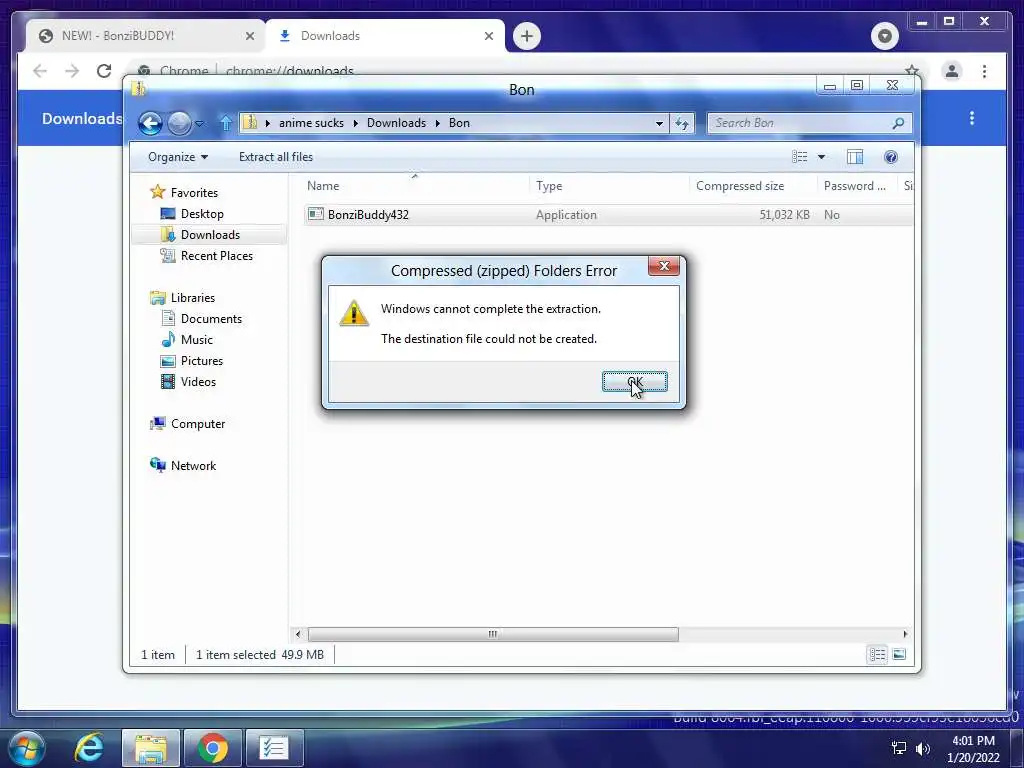1024x768 pixels.
Task: Click 'anime sucks' in the breadcrumb path
Action: point(311,123)
